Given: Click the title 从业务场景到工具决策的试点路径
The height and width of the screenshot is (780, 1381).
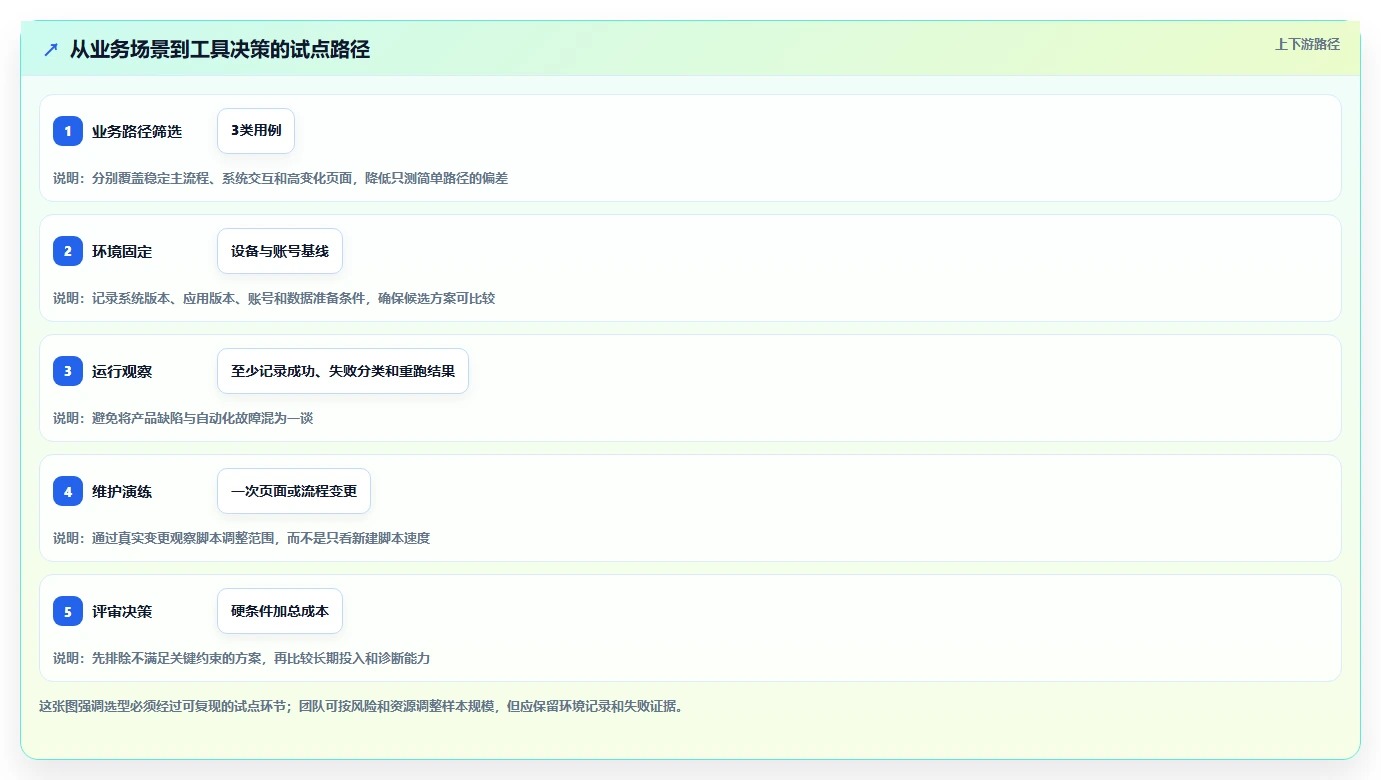Looking at the screenshot, I should [x=220, y=49].
